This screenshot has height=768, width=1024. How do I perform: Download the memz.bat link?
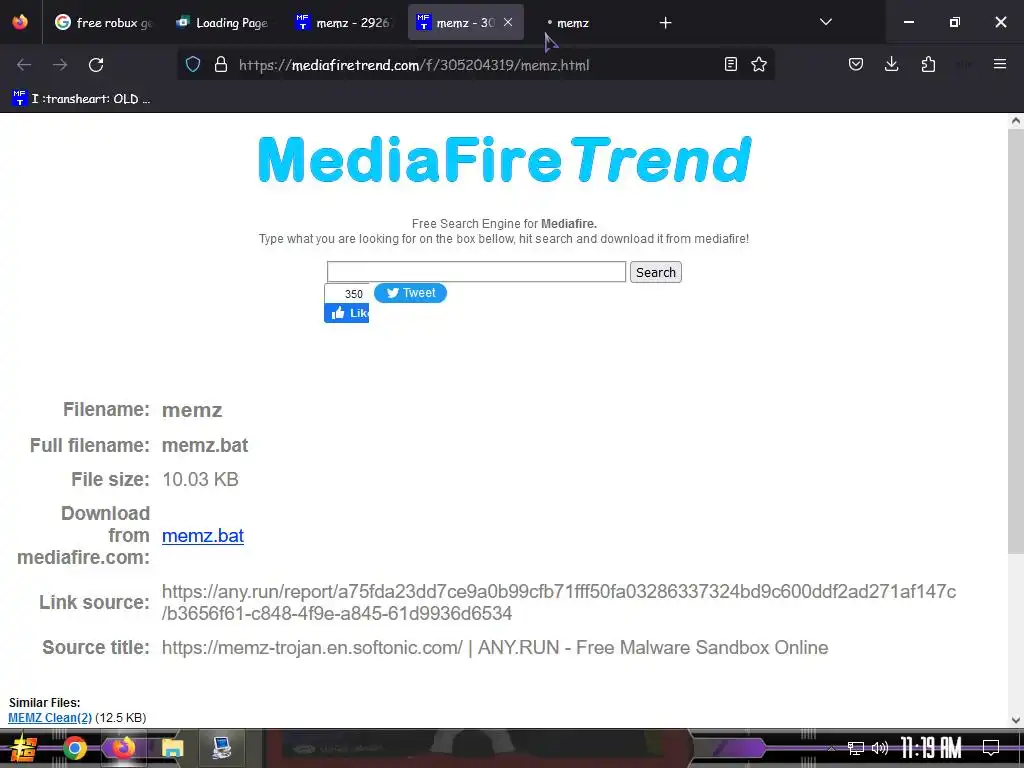pyautogui.click(x=202, y=536)
